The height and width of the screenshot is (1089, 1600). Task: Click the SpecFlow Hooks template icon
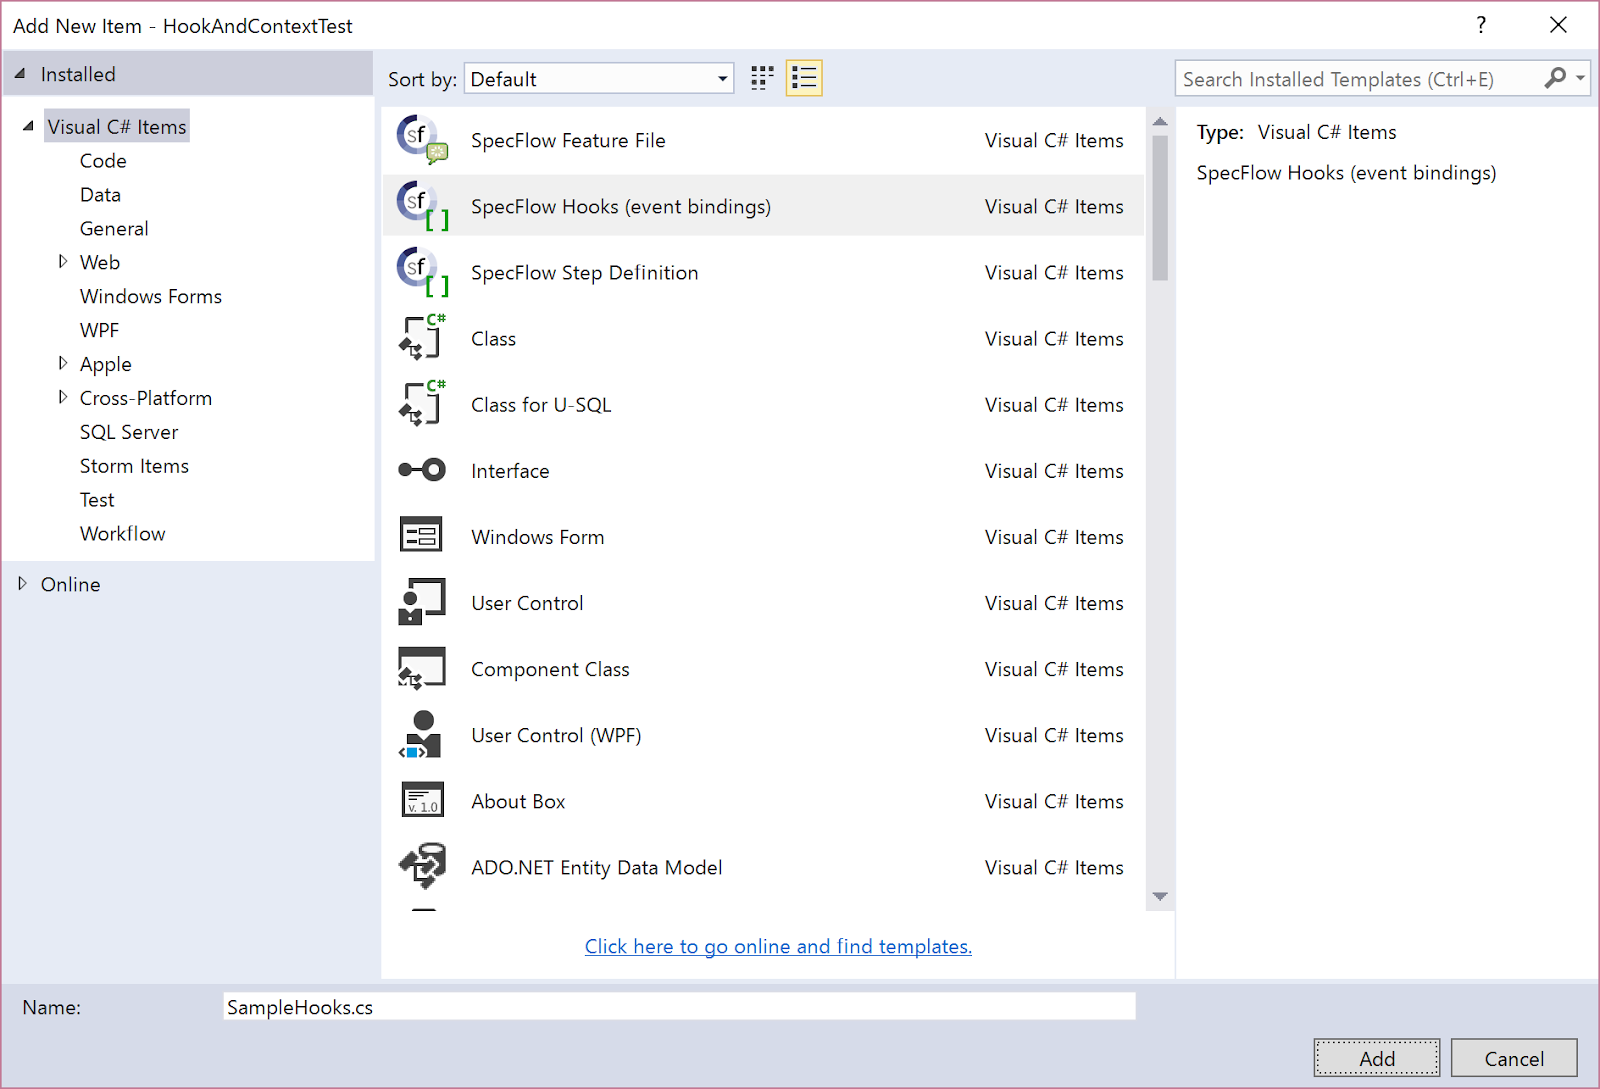click(422, 206)
